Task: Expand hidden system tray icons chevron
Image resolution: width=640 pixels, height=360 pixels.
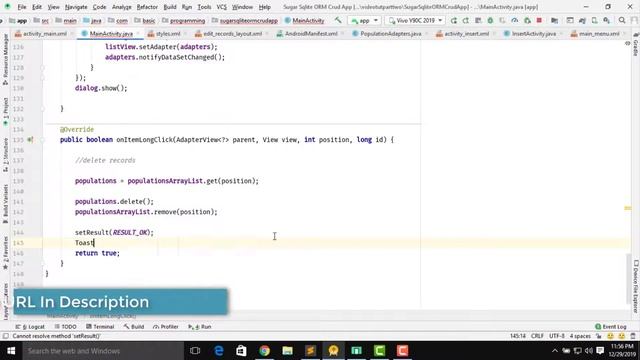Action: click(x=555, y=351)
